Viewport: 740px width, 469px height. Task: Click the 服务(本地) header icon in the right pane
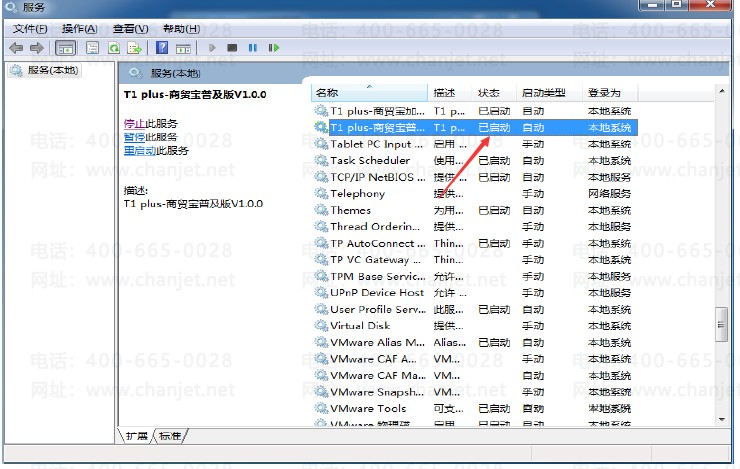click(x=135, y=73)
